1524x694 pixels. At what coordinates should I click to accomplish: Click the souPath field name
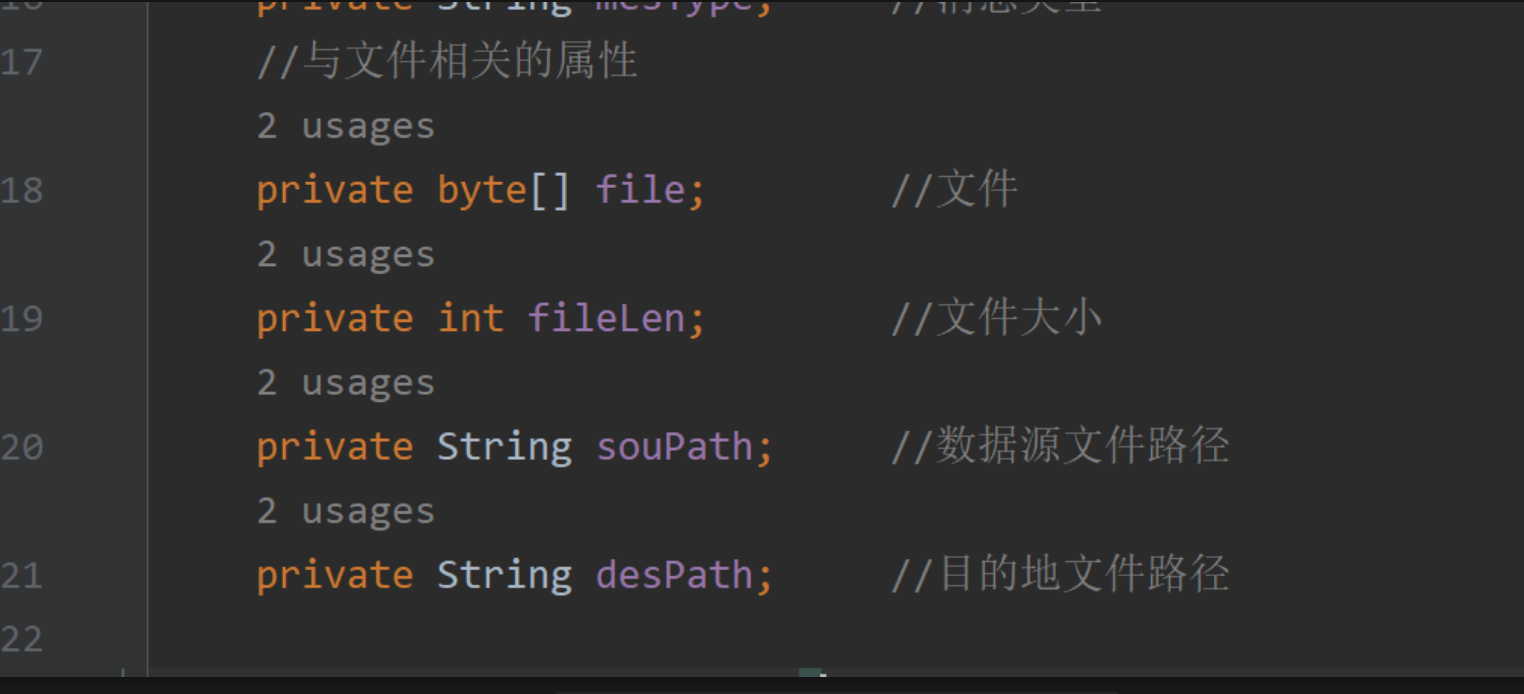click(x=674, y=446)
